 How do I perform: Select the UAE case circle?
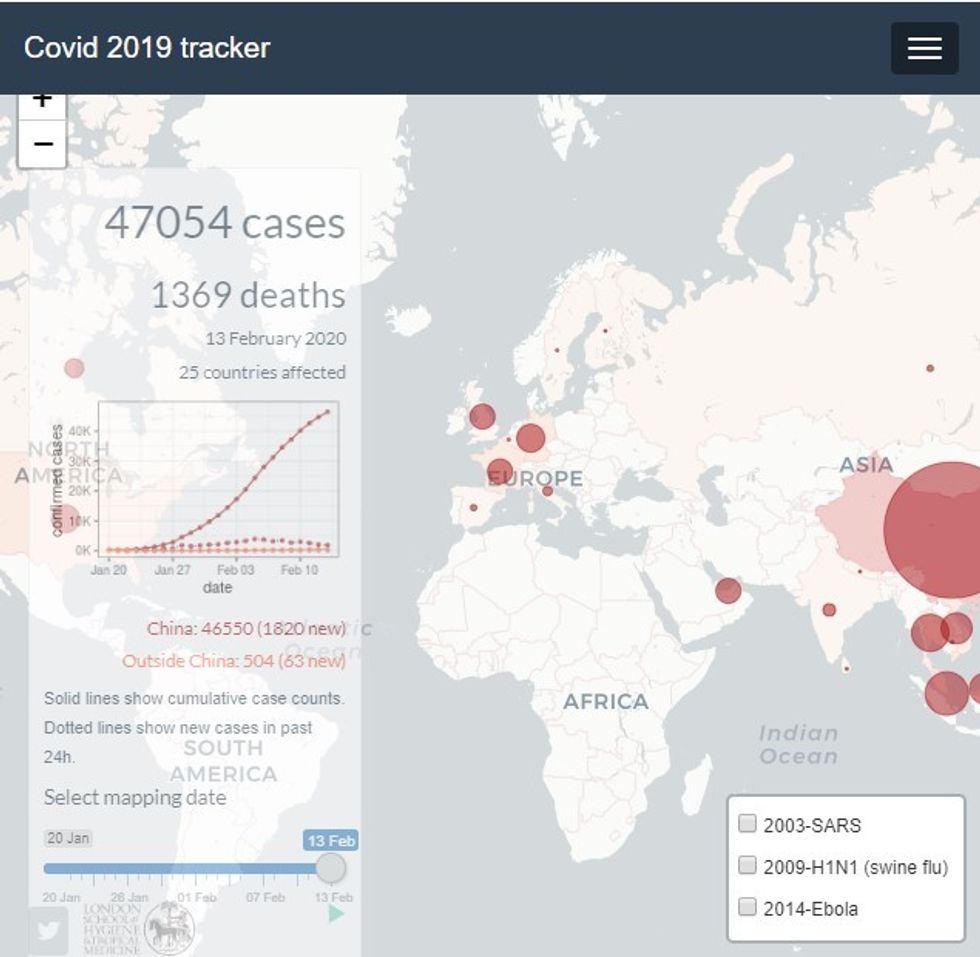pyautogui.click(x=728, y=591)
